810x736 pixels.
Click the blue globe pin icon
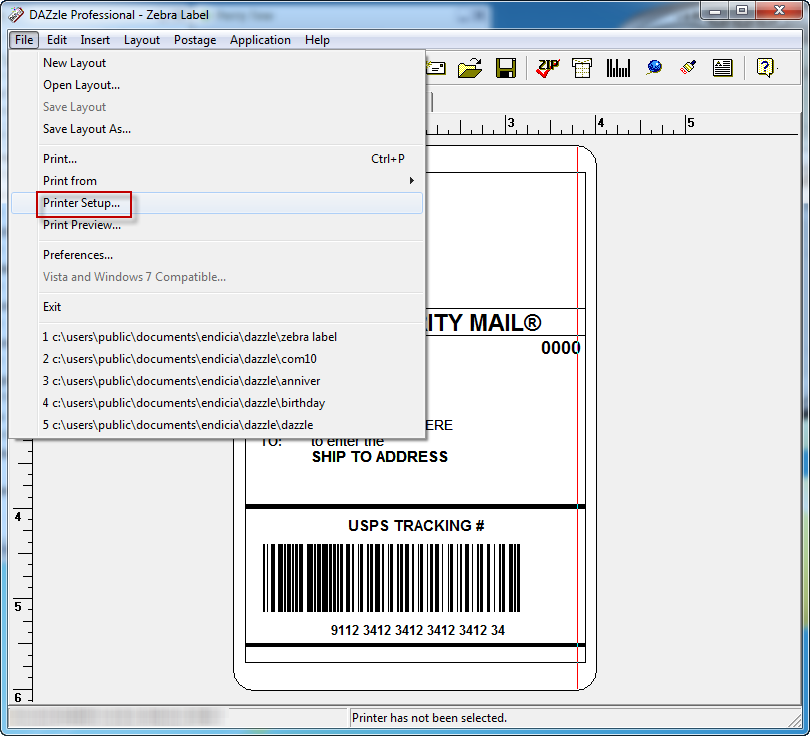tap(654, 68)
